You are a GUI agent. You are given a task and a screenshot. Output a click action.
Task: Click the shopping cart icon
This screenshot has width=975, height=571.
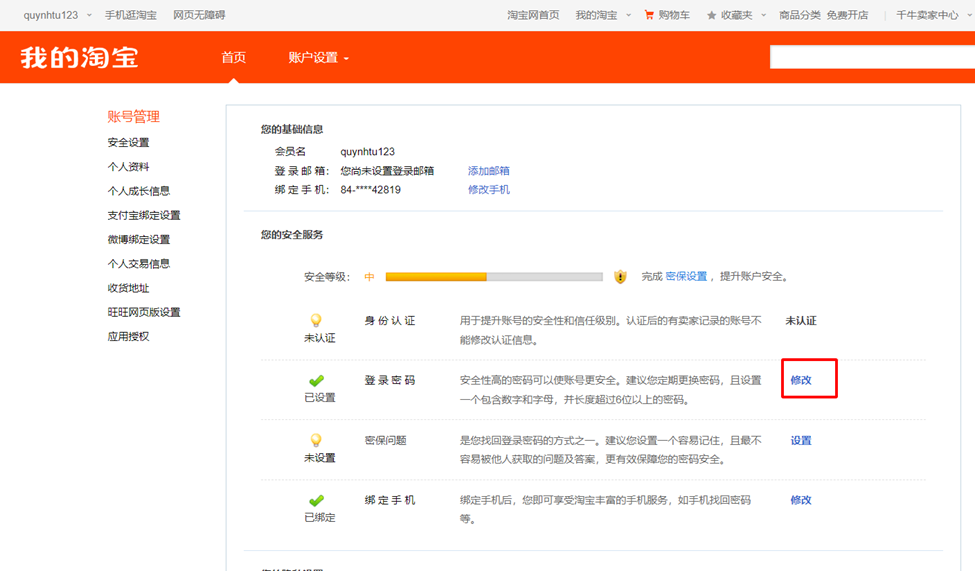[x=649, y=15]
